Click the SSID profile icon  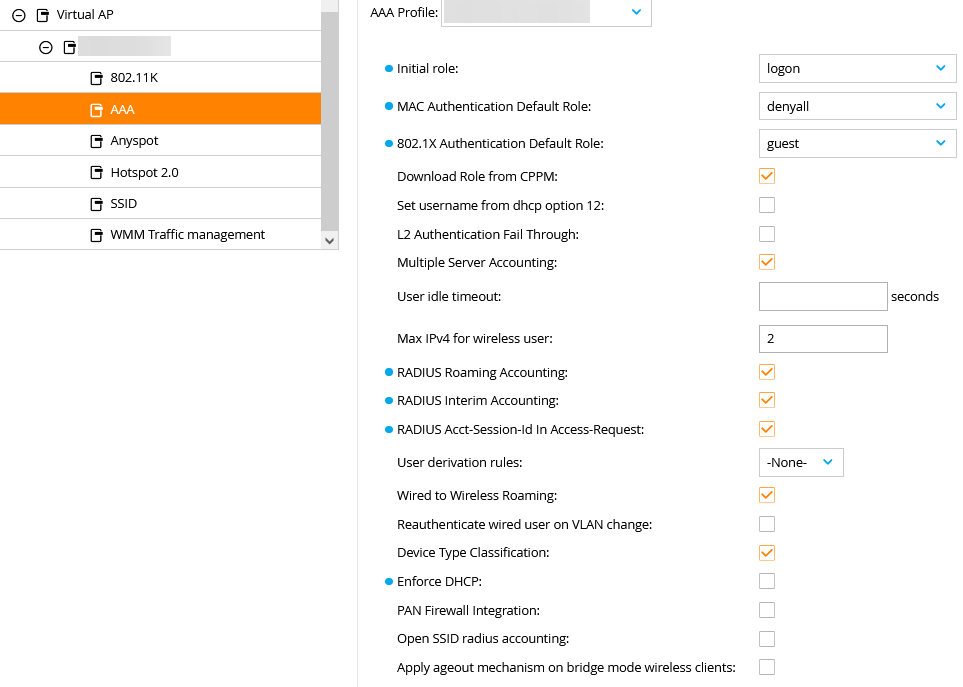click(96, 204)
